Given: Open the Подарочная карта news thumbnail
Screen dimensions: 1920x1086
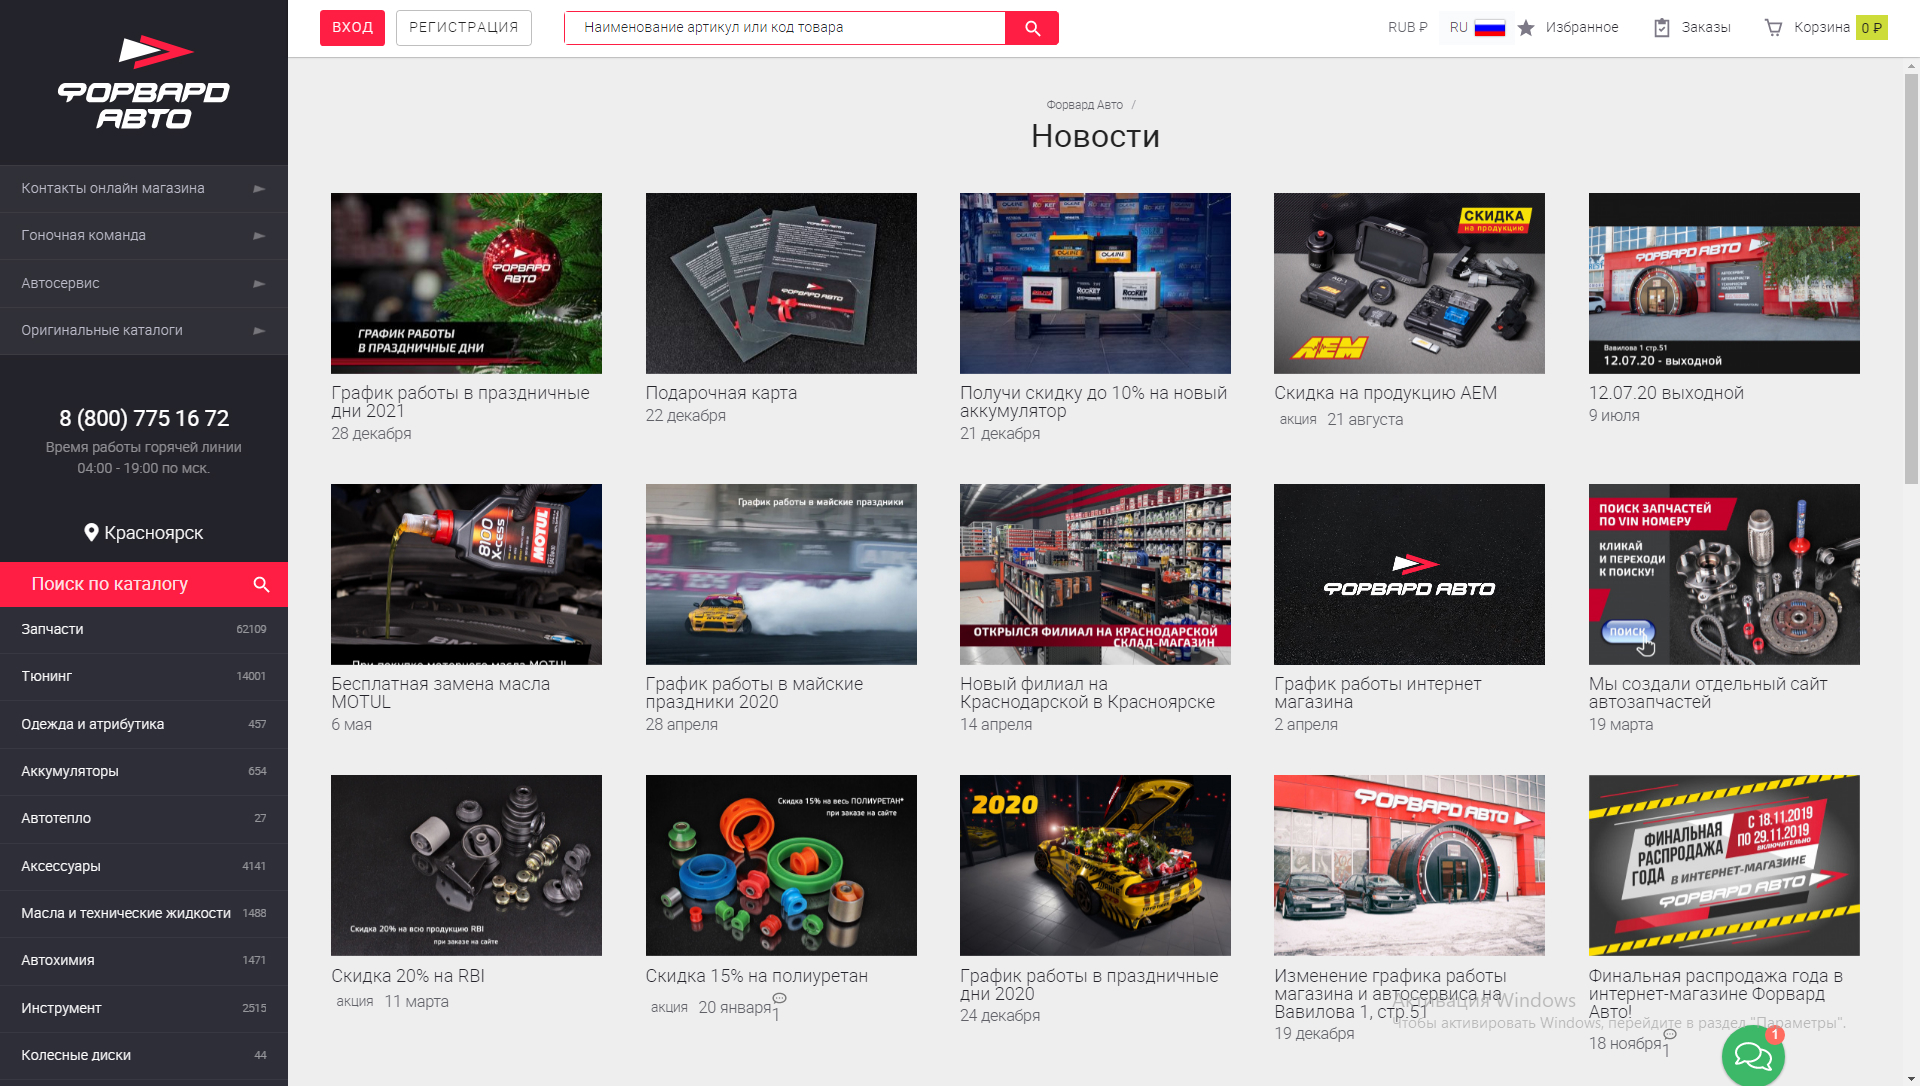Looking at the screenshot, I should (781, 283).
